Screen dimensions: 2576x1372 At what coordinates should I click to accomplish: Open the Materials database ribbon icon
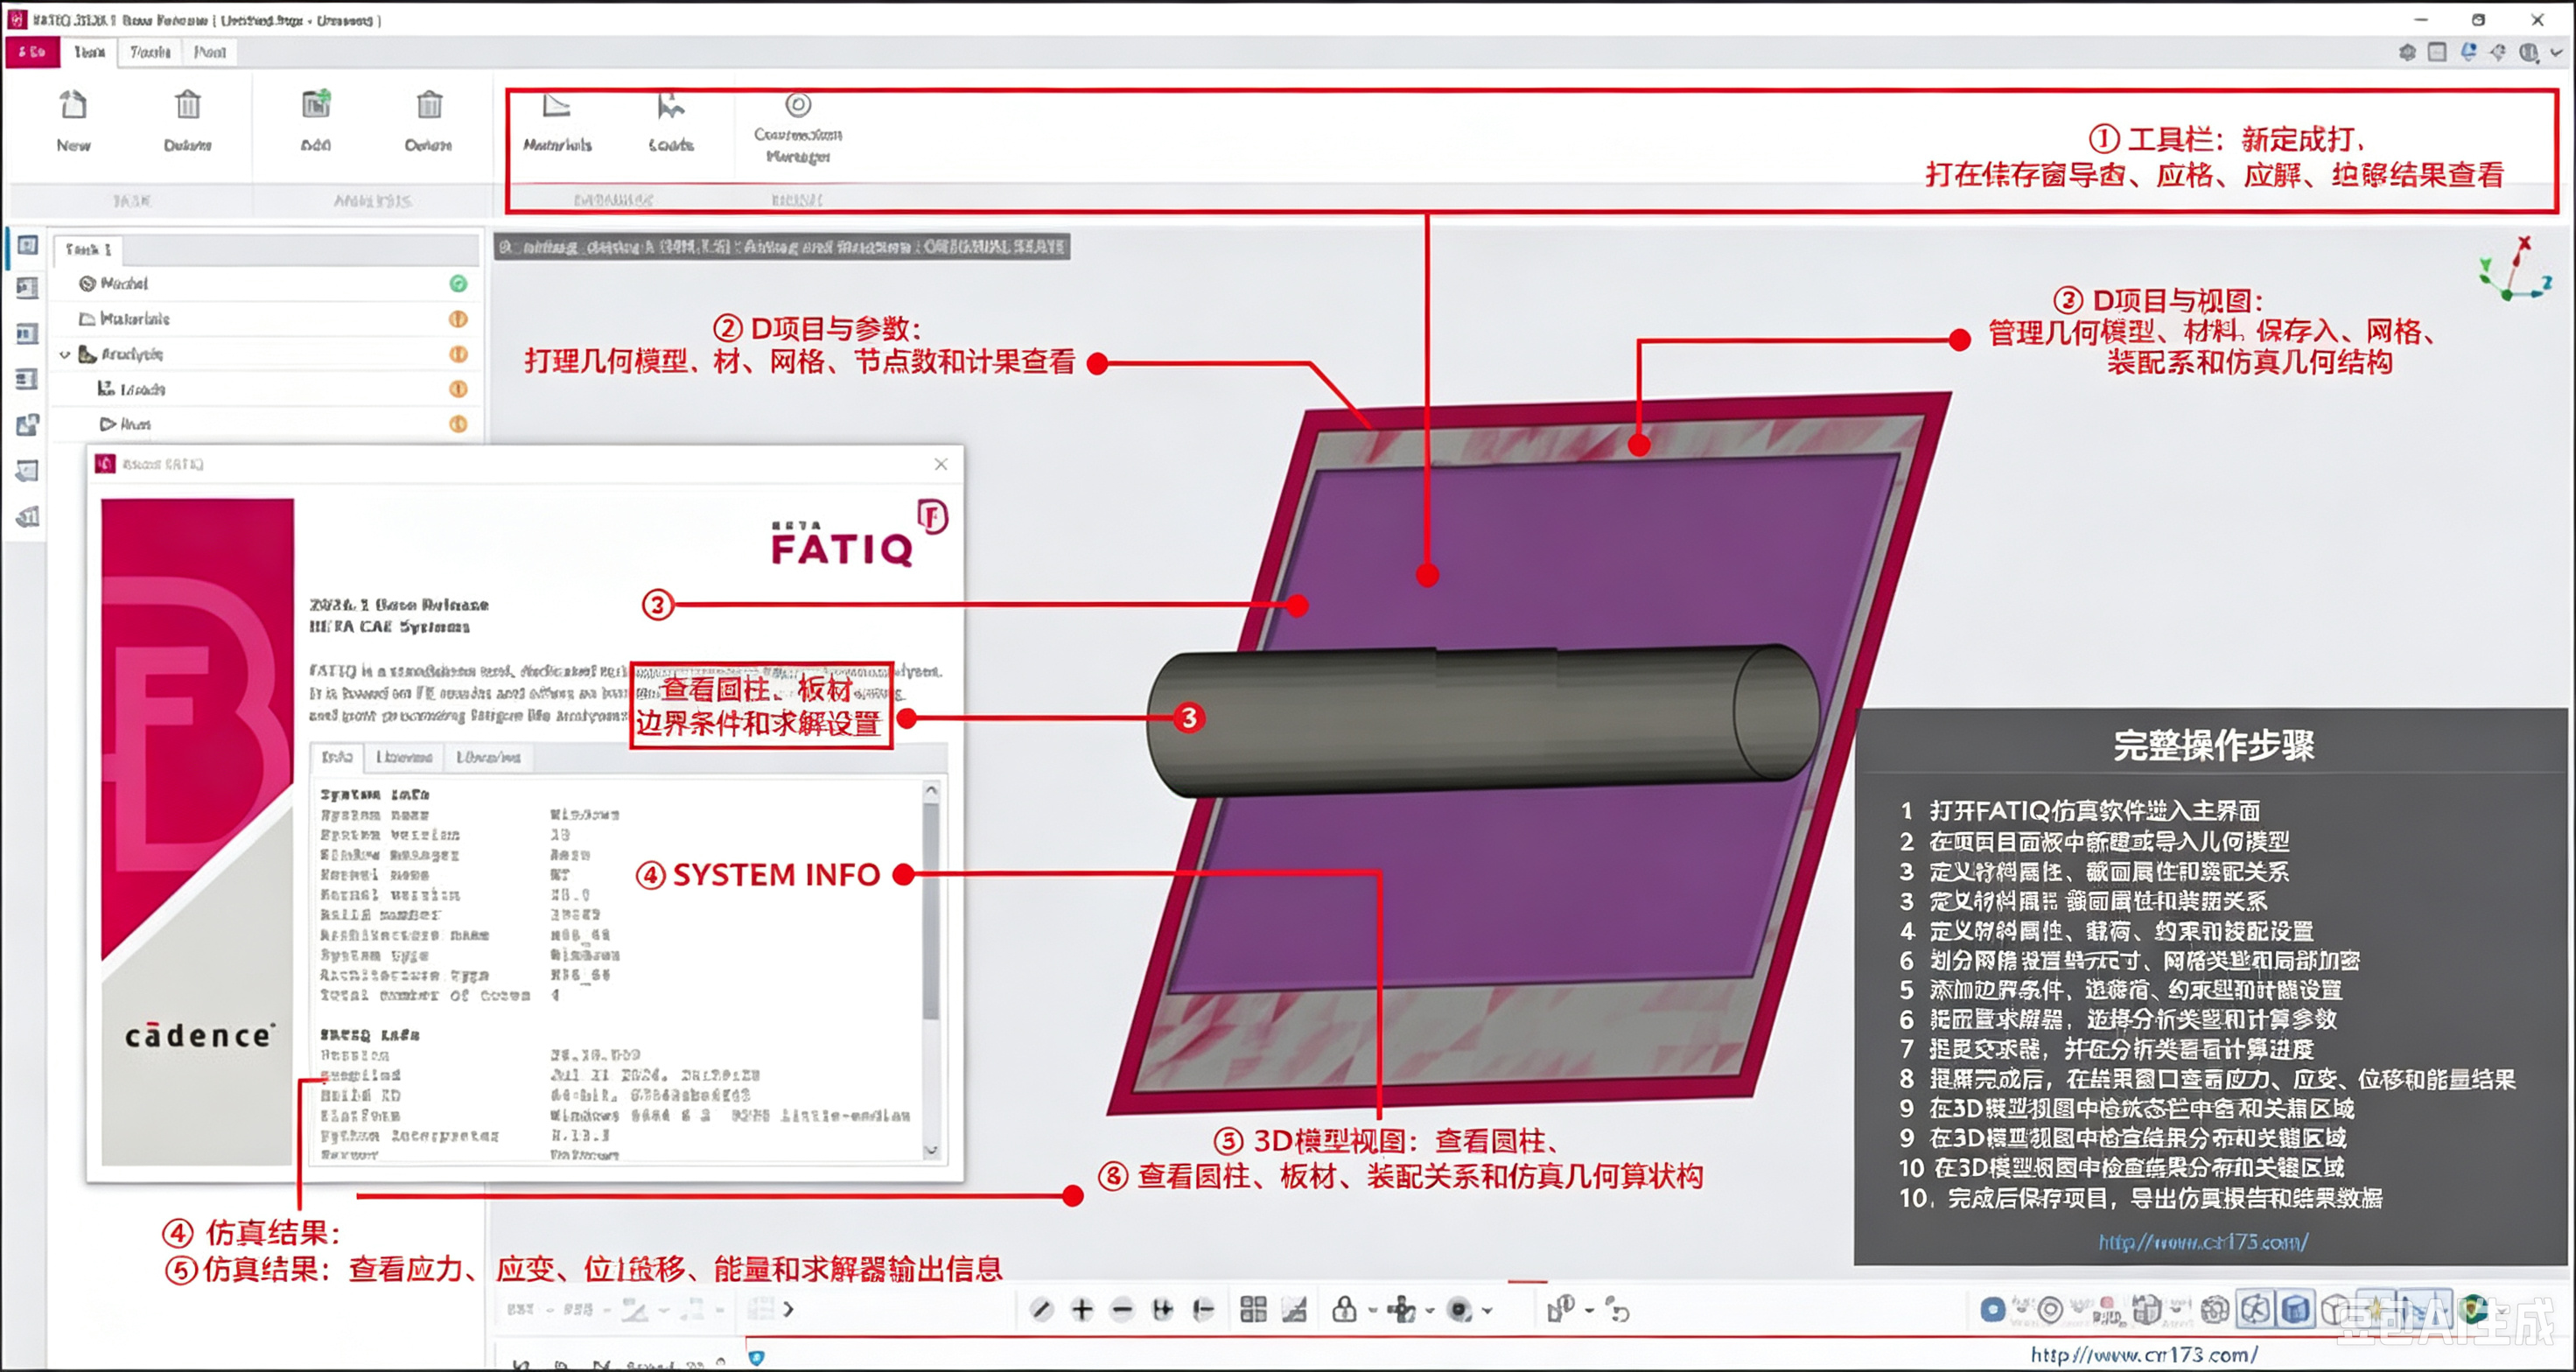point(557,105)
